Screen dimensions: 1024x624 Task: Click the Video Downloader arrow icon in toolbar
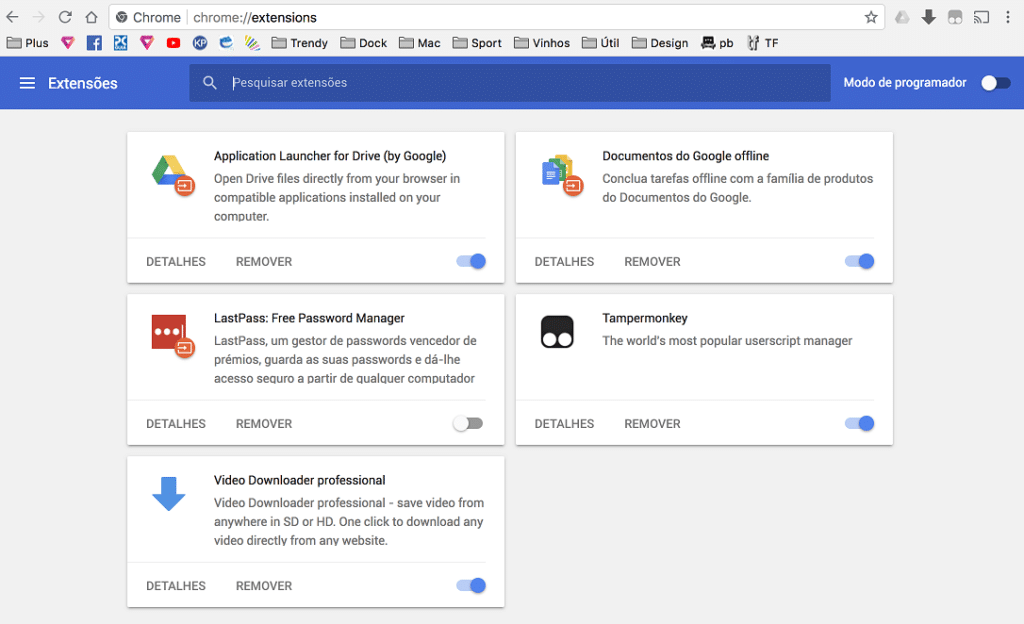click(x=929, y=18)
